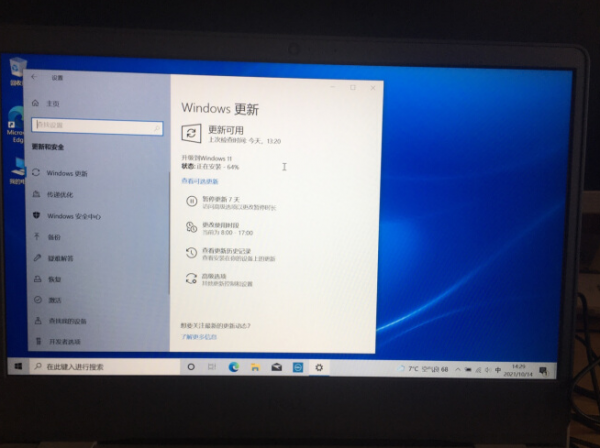The height and width of the screenshot is (448, 600).
Task: Open Task View on the taskbar
Action: [212, 367]
